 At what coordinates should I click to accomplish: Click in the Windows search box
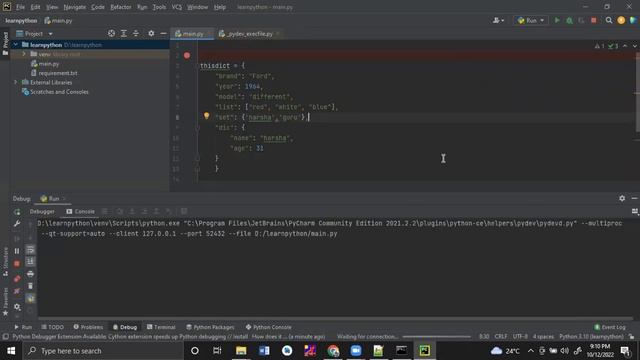point(102,351)
